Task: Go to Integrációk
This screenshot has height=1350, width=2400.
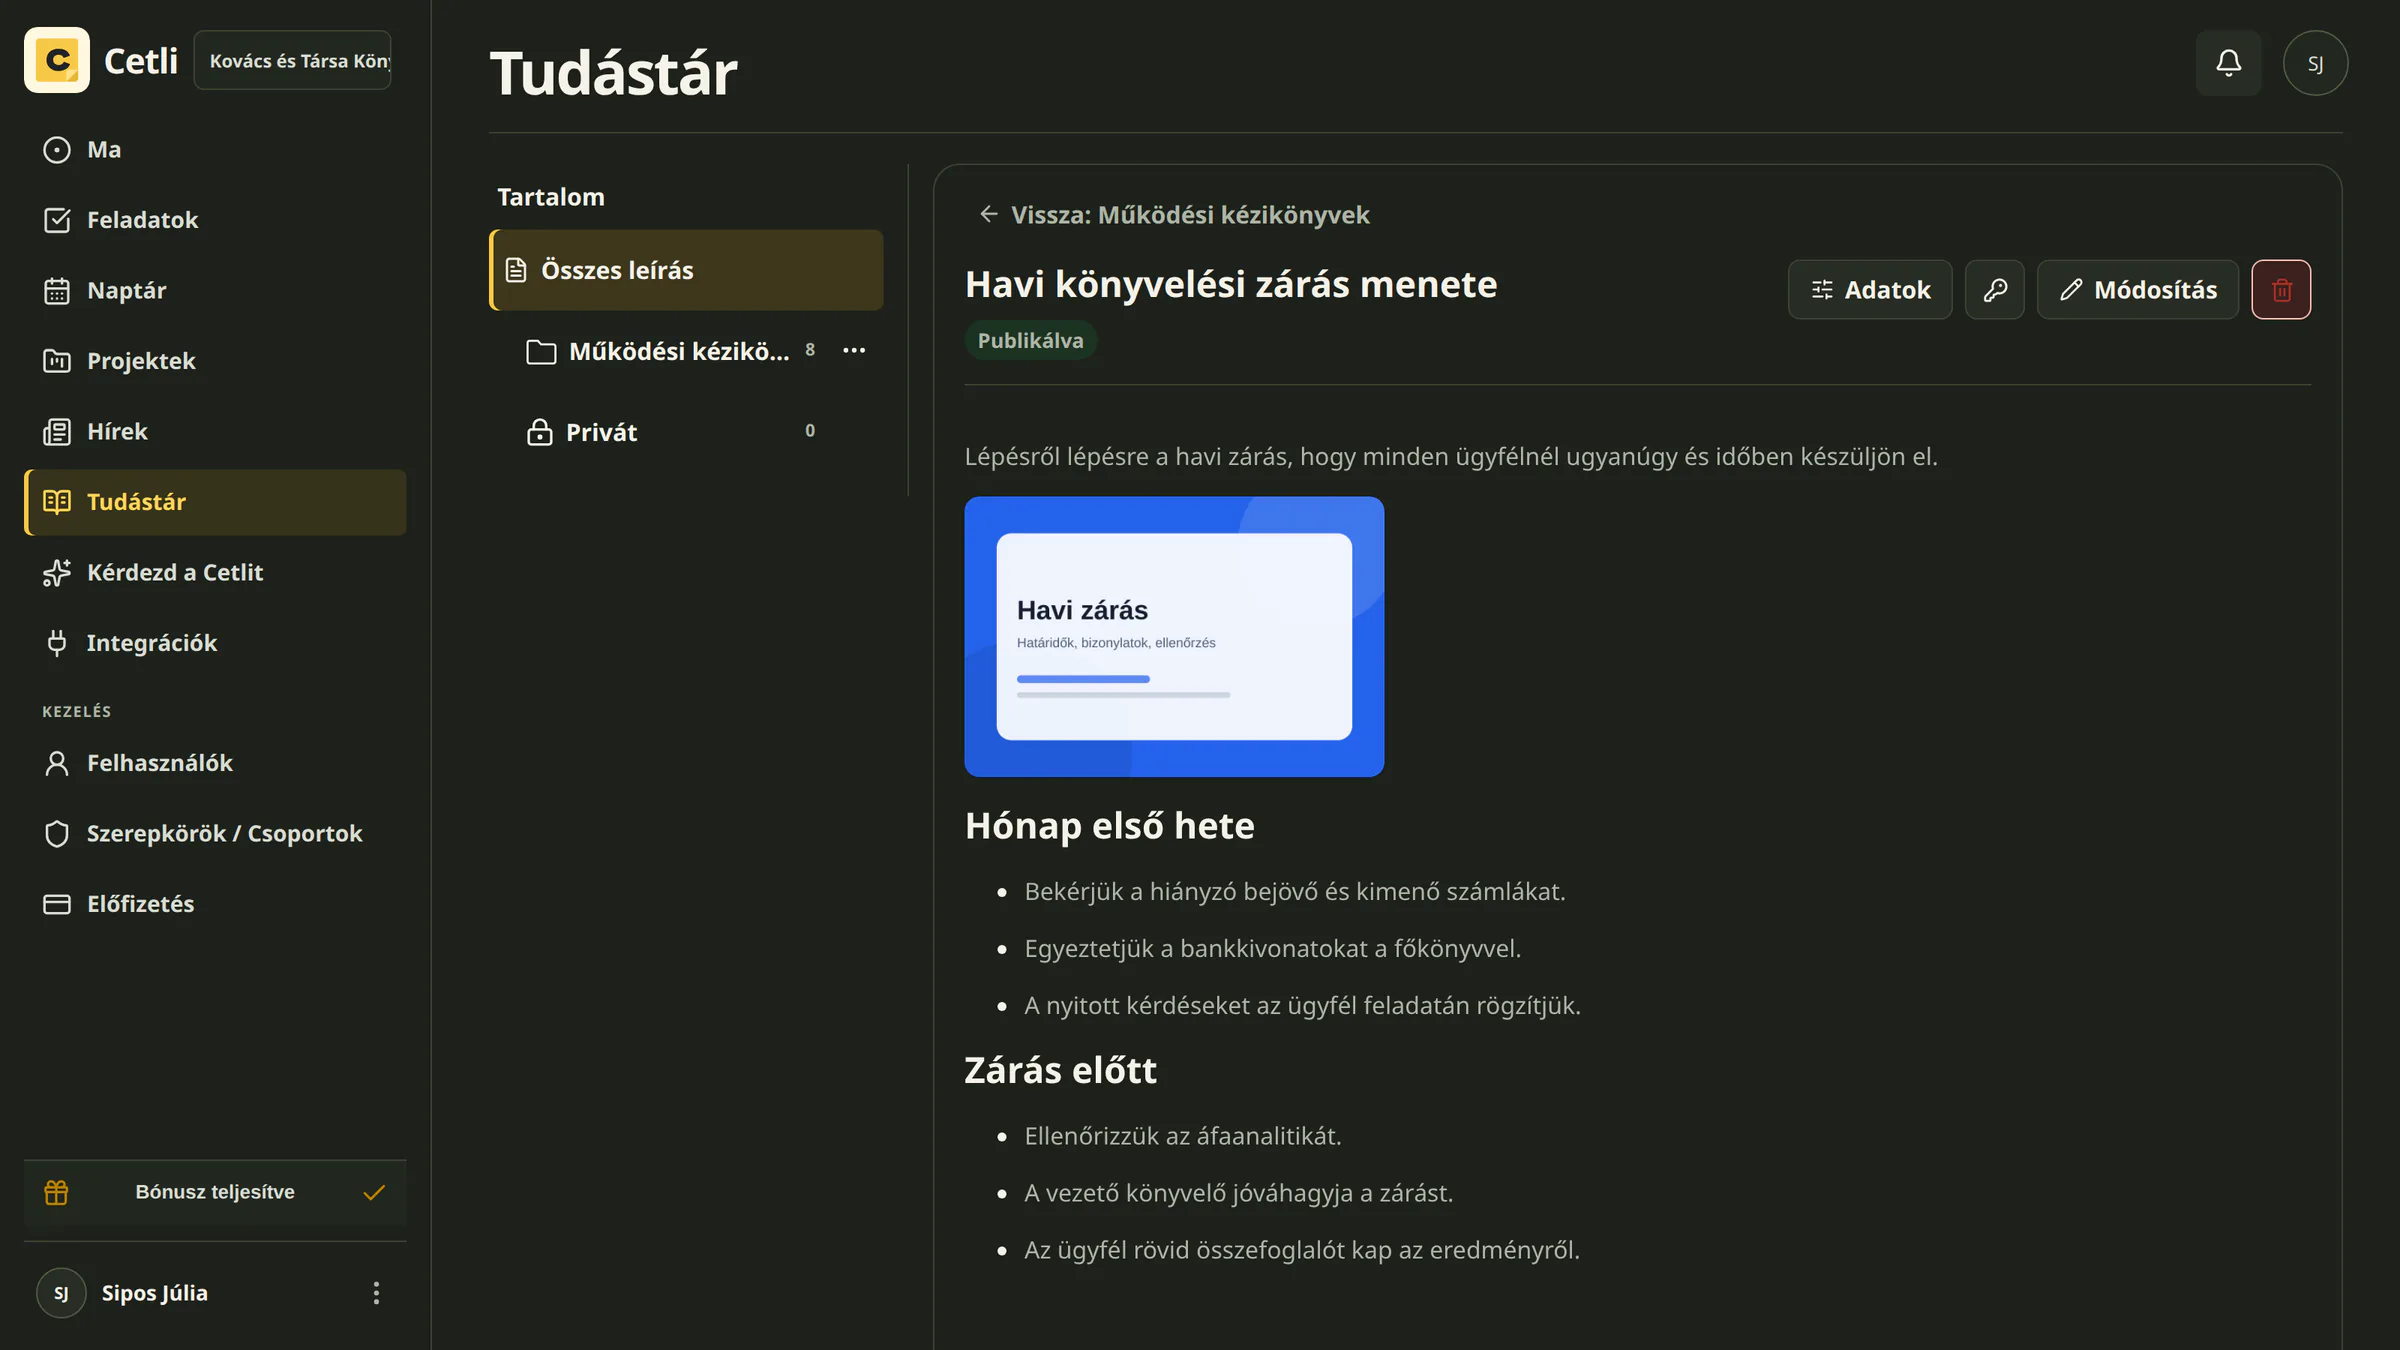Action: [x=215, y=643]
